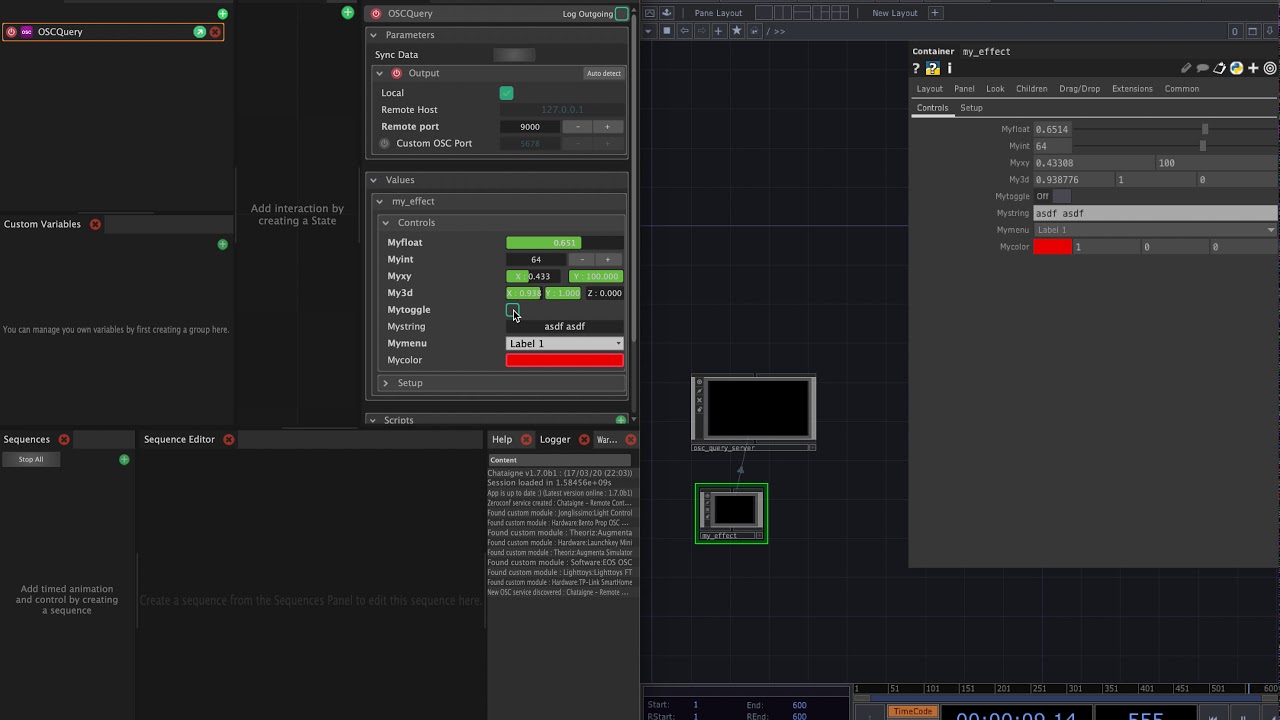Switch to the Help tab
Viewport: 1280px width, 720px height.
click(502, 439)
